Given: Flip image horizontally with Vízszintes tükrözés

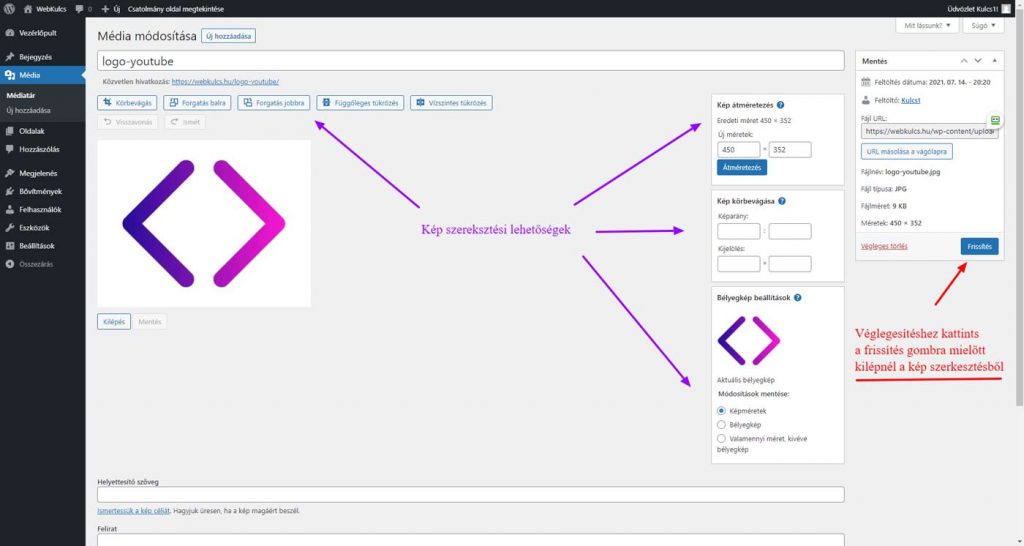Looking at the screenshot, I should click(x=451, y=102).
